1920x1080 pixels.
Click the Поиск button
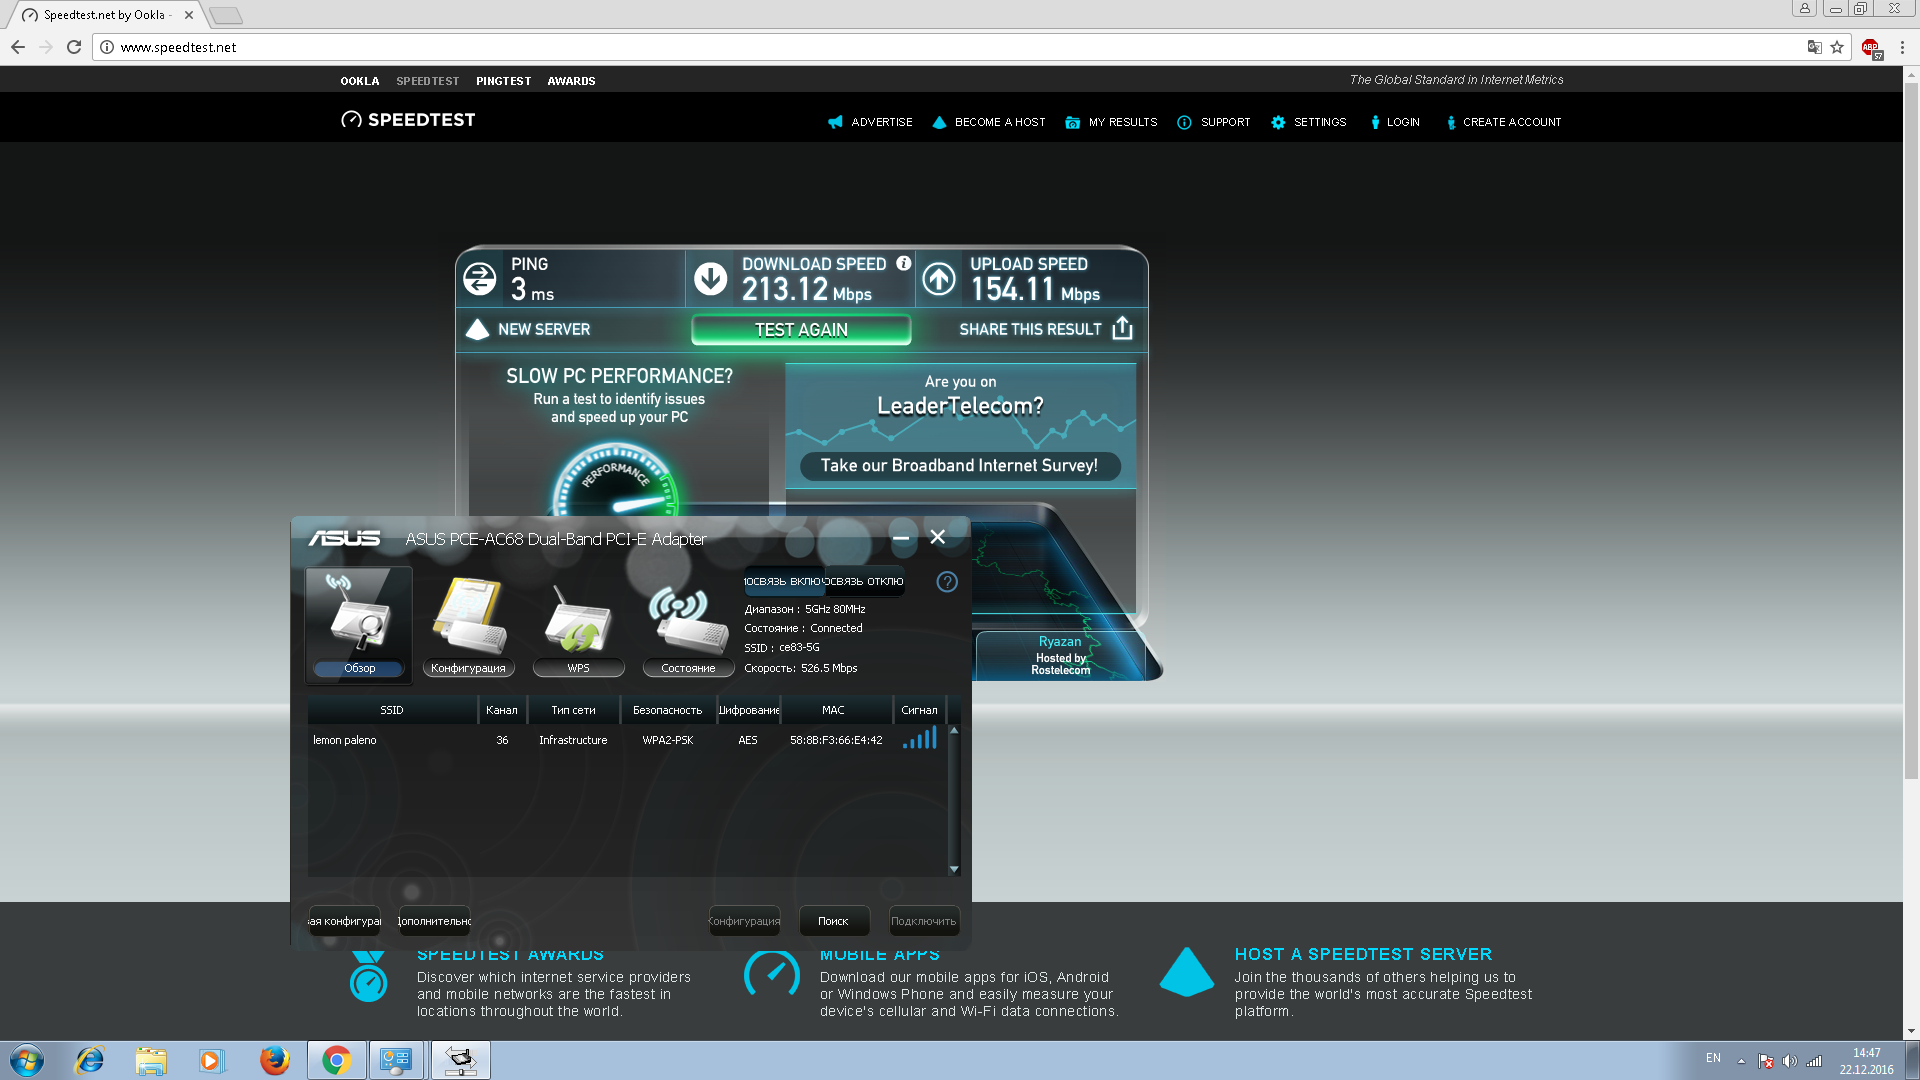click(x=833, y=921)
